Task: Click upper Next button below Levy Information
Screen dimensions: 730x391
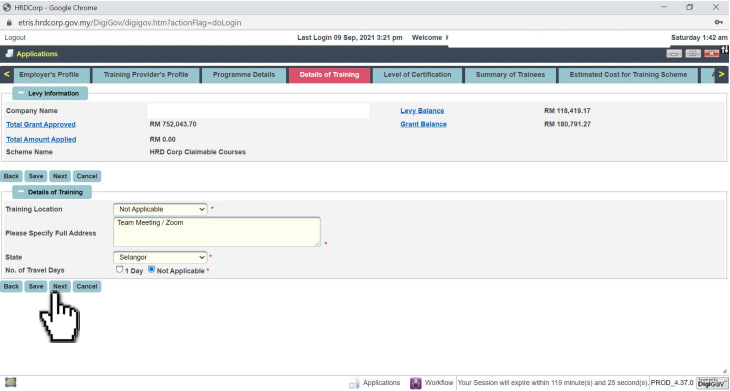Action: pyautogui.click(x=60, y=176)
